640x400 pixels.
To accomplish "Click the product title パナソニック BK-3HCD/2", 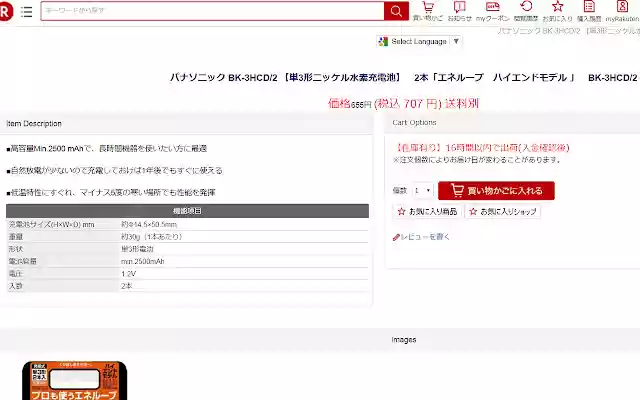I will tap(403, 78).
